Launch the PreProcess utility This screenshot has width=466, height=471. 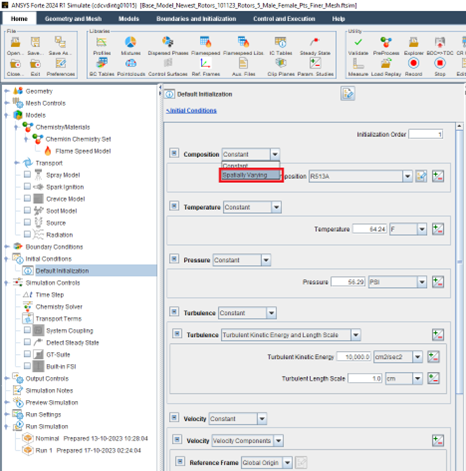pyautogui.click(x=386, y=43)
